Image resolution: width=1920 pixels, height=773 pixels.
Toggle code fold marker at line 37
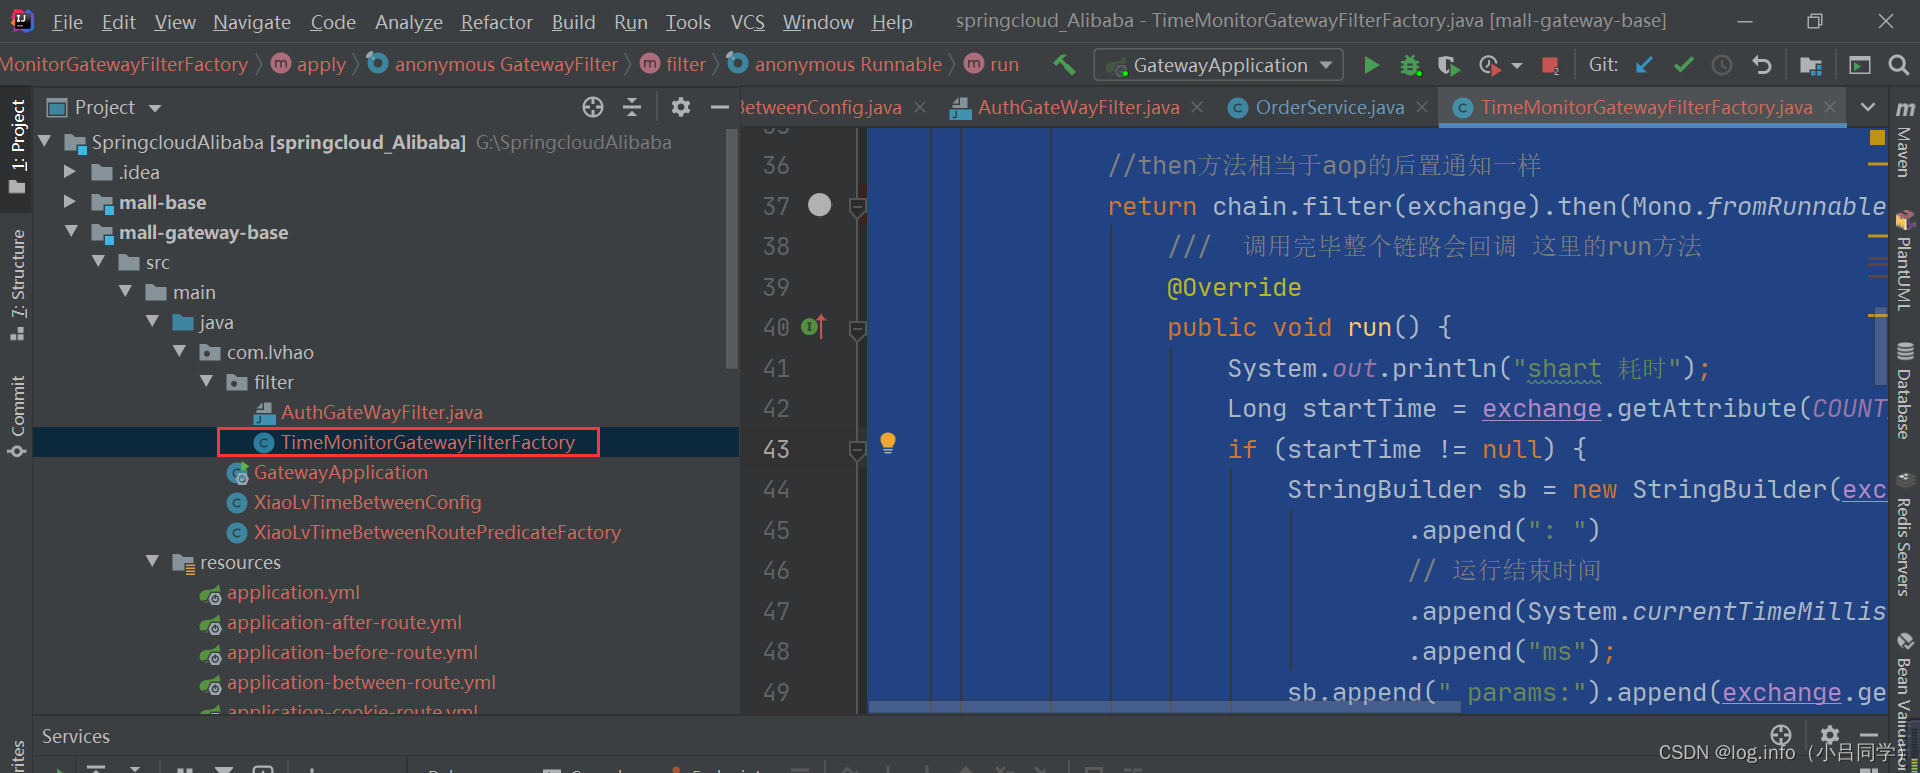[857, 208]
